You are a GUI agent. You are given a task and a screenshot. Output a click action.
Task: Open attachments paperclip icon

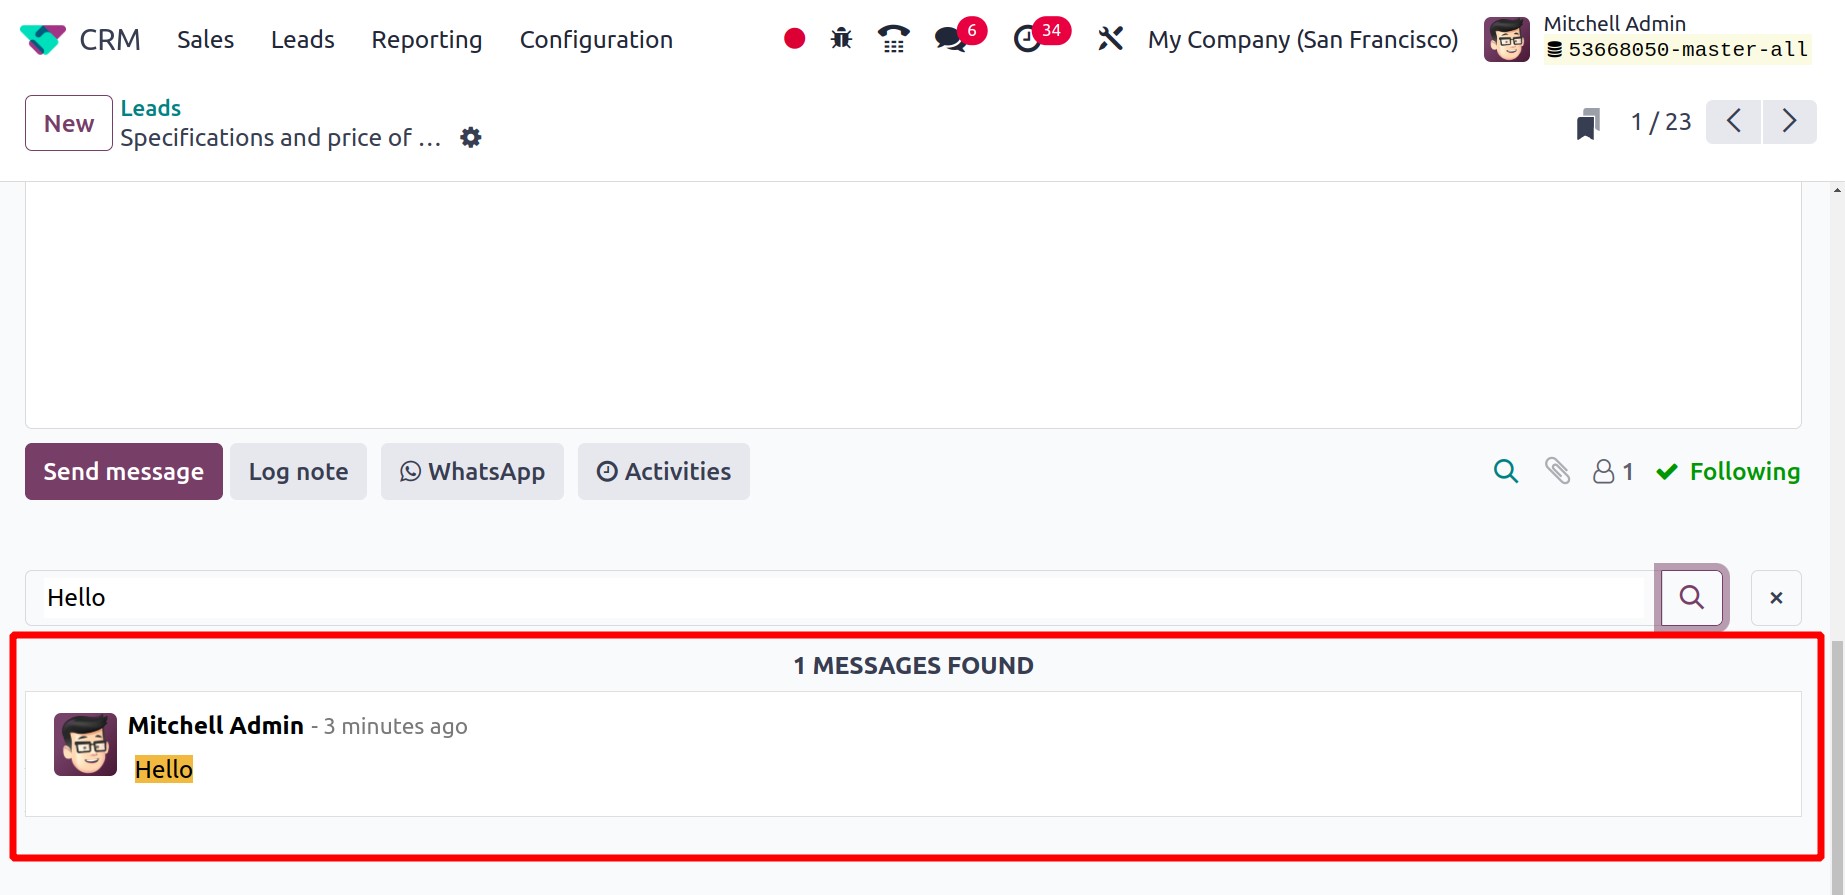1558,471
